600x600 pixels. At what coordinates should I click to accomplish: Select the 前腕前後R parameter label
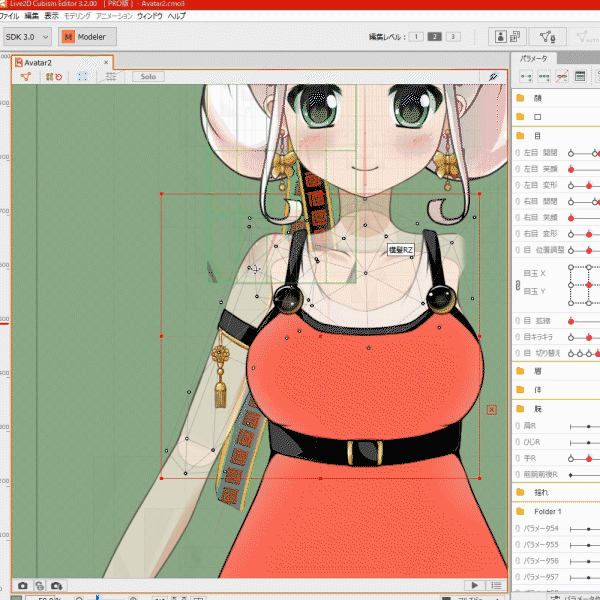[540, 474]
